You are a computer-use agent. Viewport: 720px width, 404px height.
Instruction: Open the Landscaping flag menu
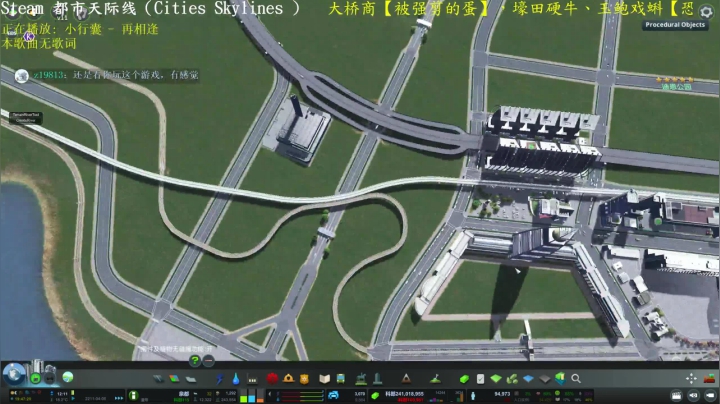[435, 379]
